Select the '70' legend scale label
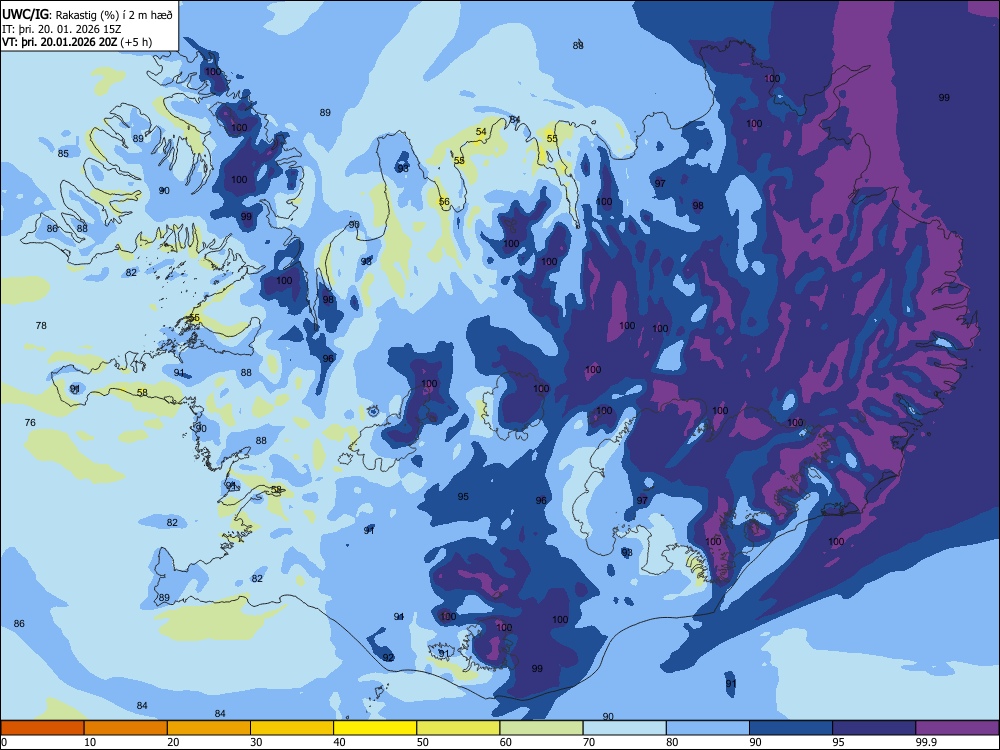Viewport: 1000px width, 750px height. (589, 742)
